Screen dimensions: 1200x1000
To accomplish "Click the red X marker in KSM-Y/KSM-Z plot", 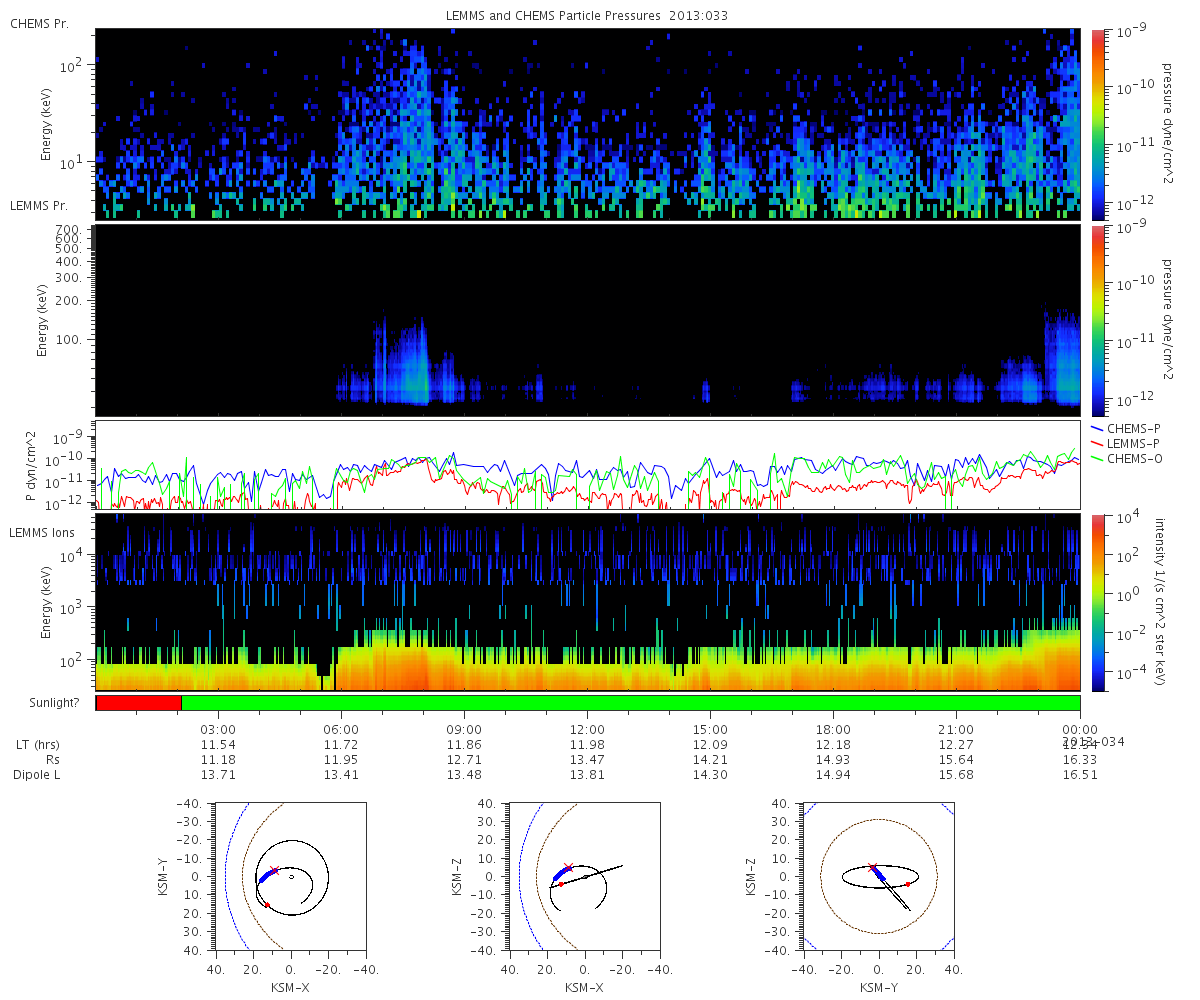I will [x=872, y=867].
